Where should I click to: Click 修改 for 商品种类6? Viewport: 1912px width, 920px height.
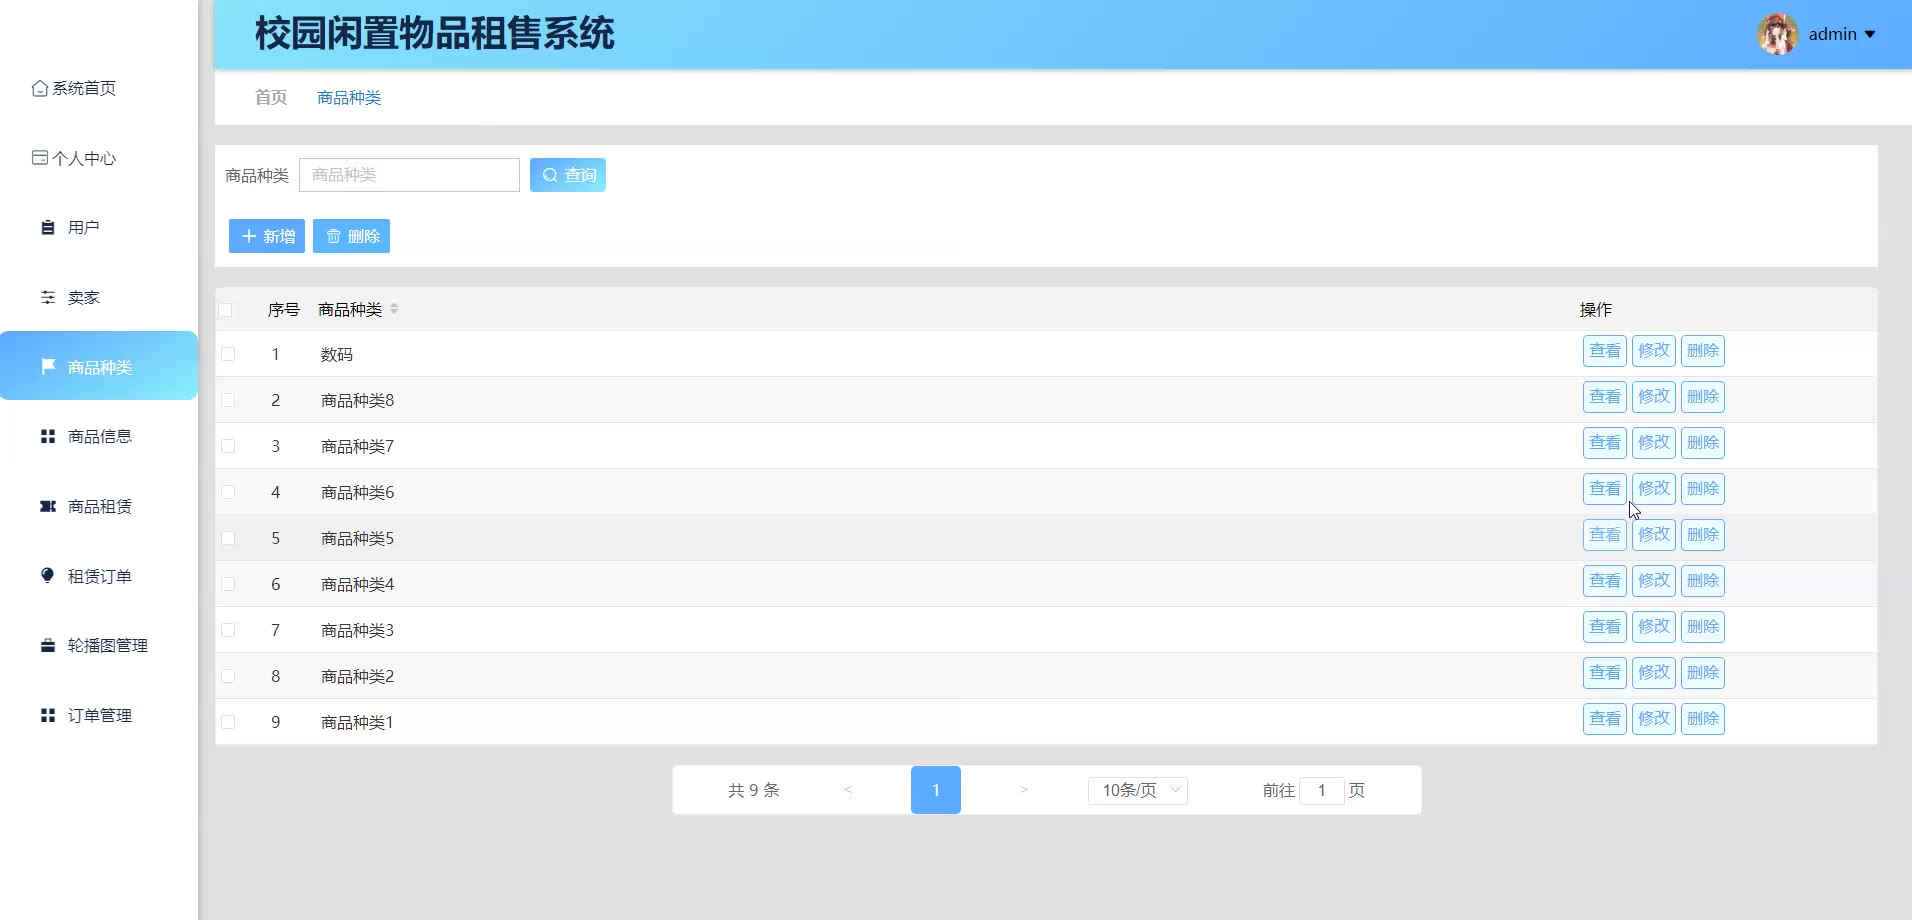tap(1654, 489)
